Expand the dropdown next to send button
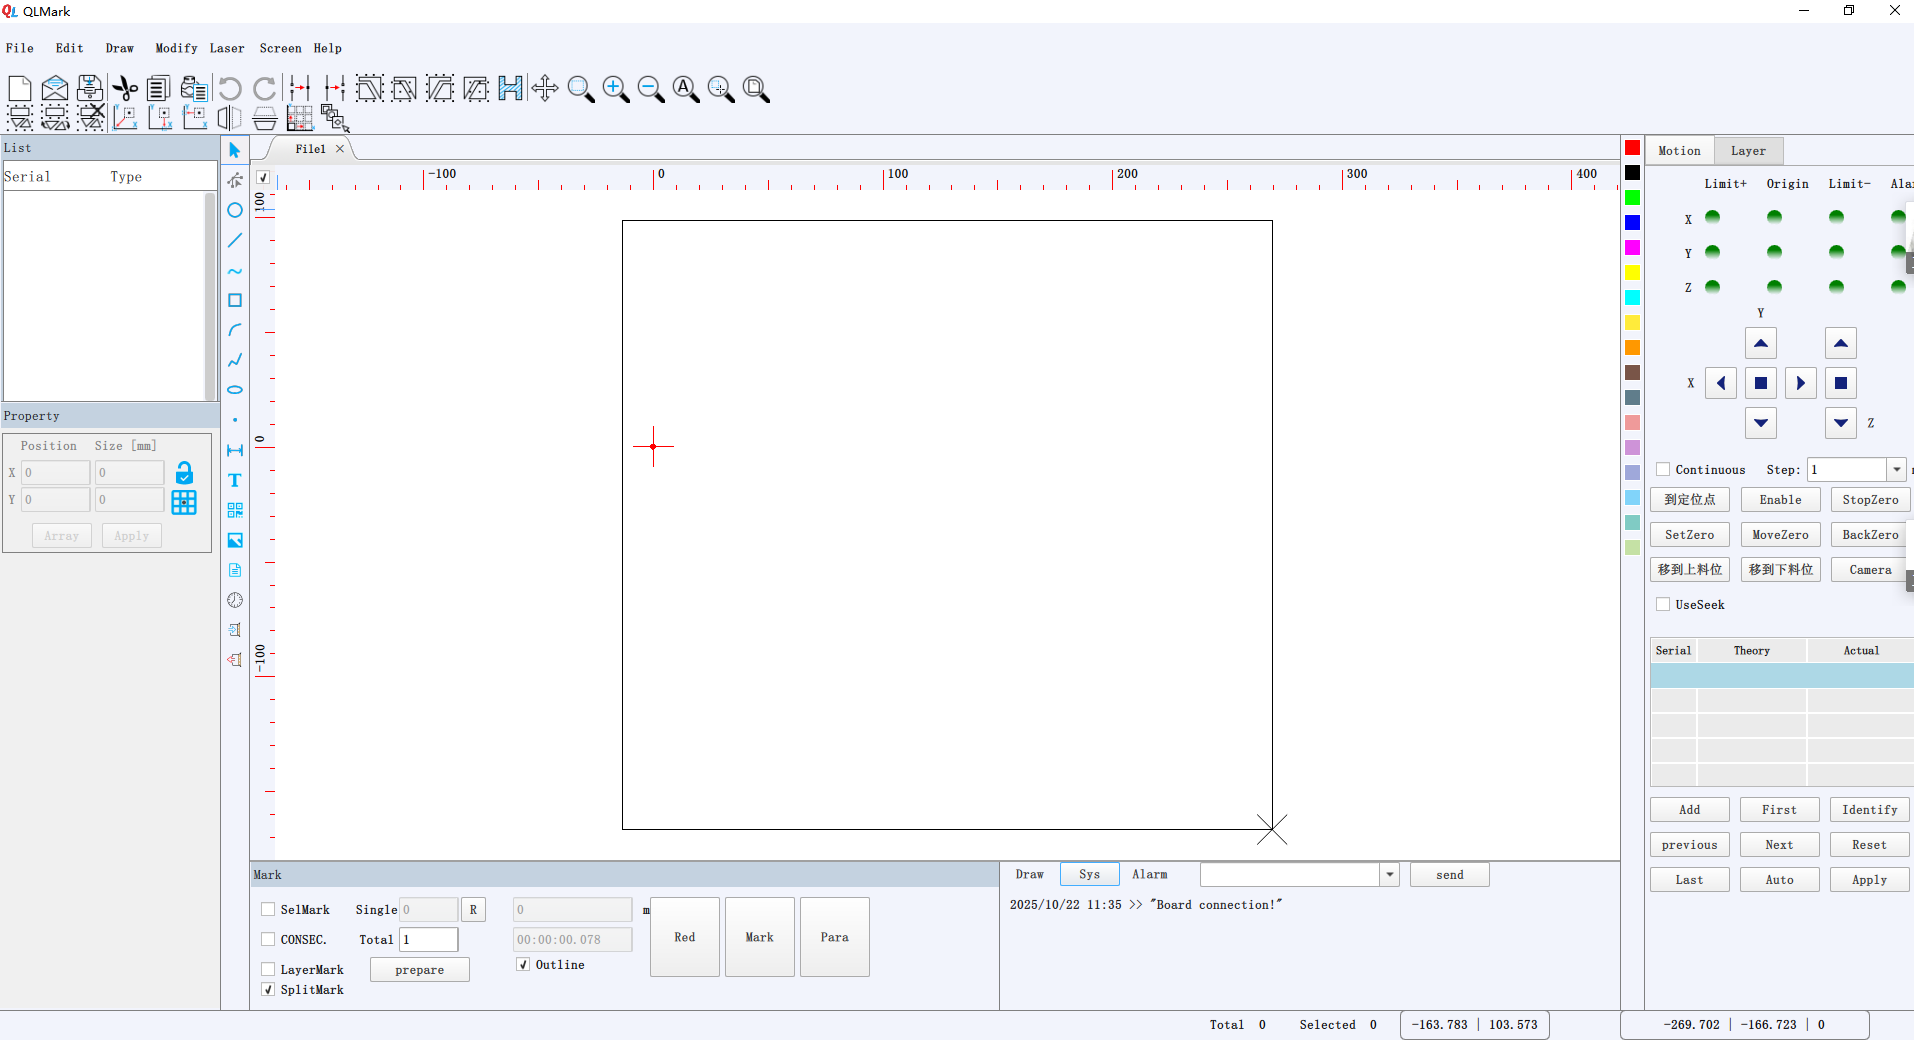 [1389, 874]
